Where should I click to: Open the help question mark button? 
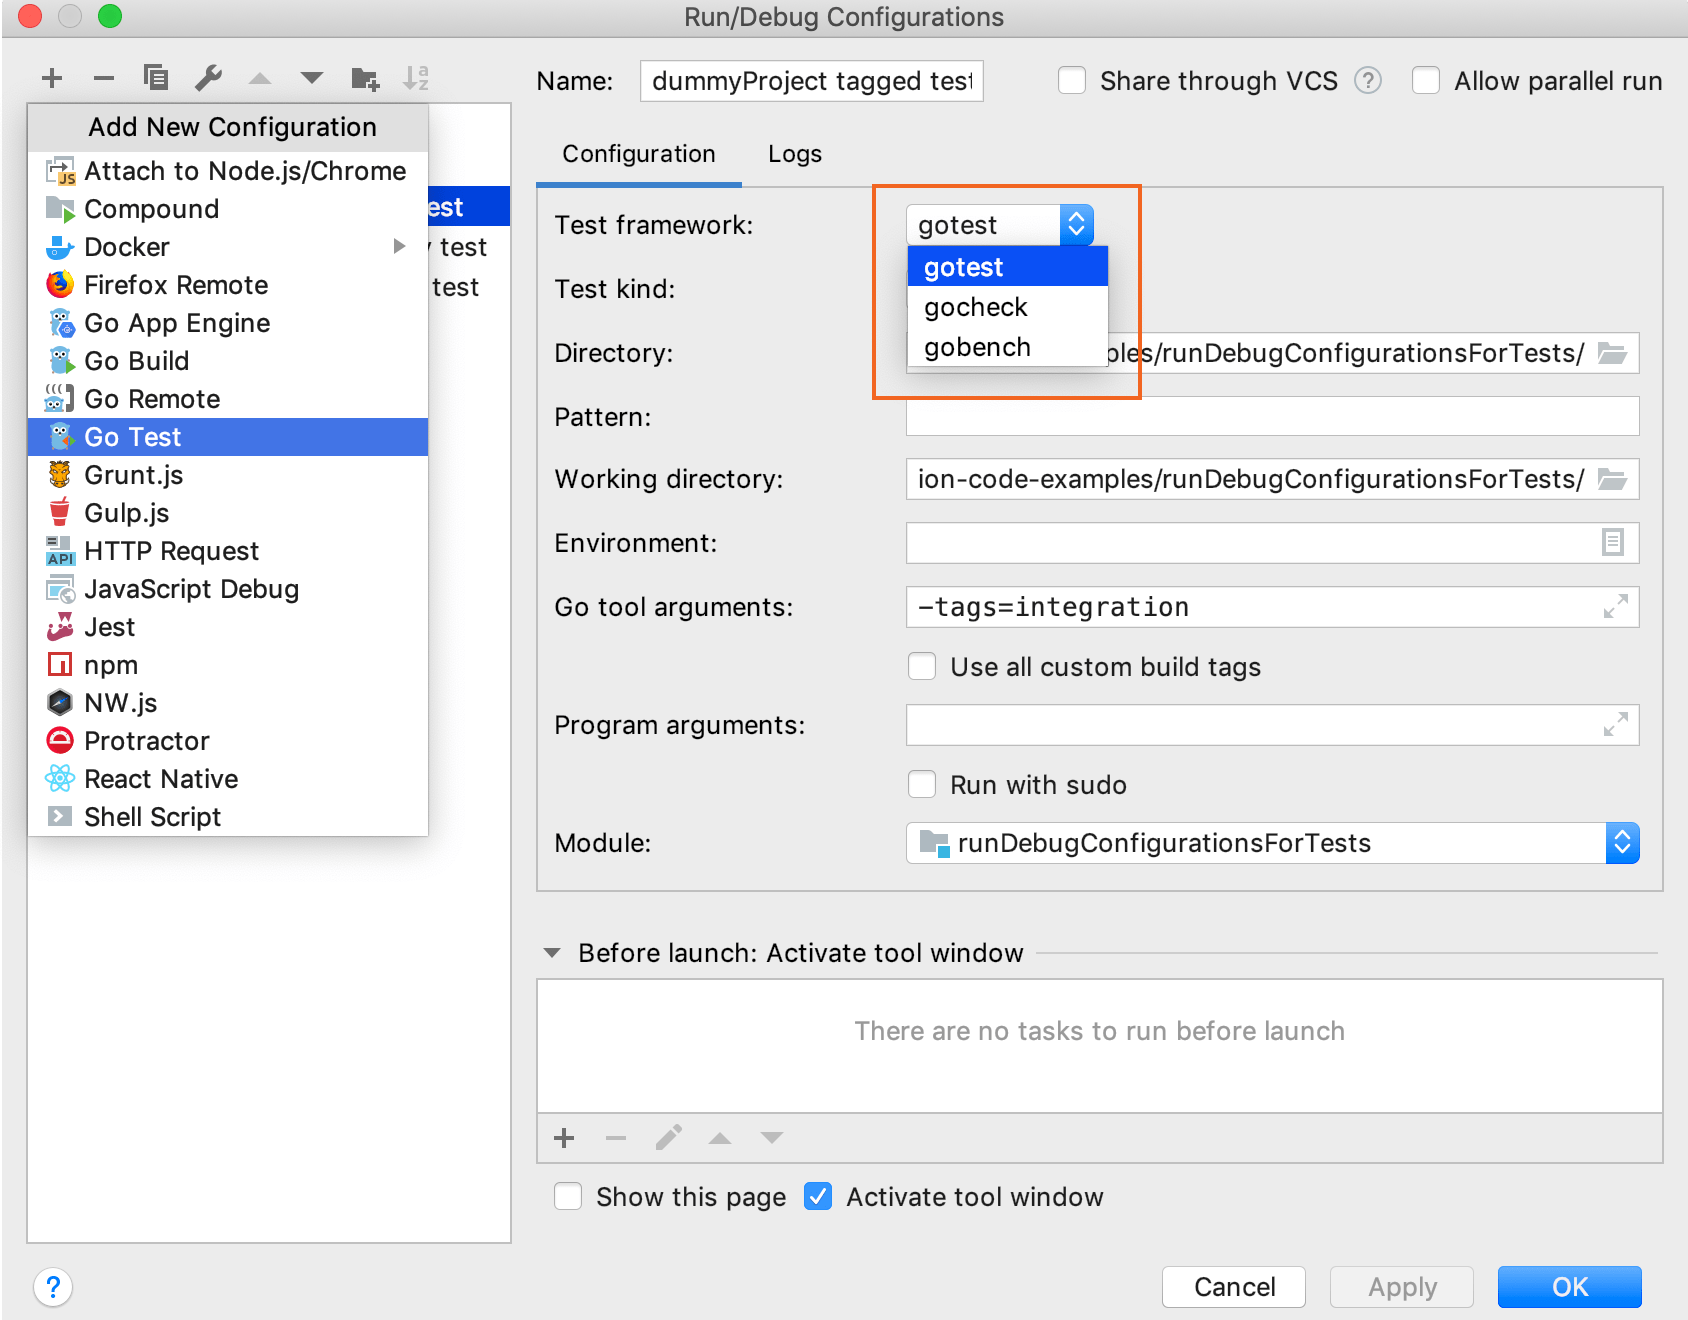coord(53,1287)
